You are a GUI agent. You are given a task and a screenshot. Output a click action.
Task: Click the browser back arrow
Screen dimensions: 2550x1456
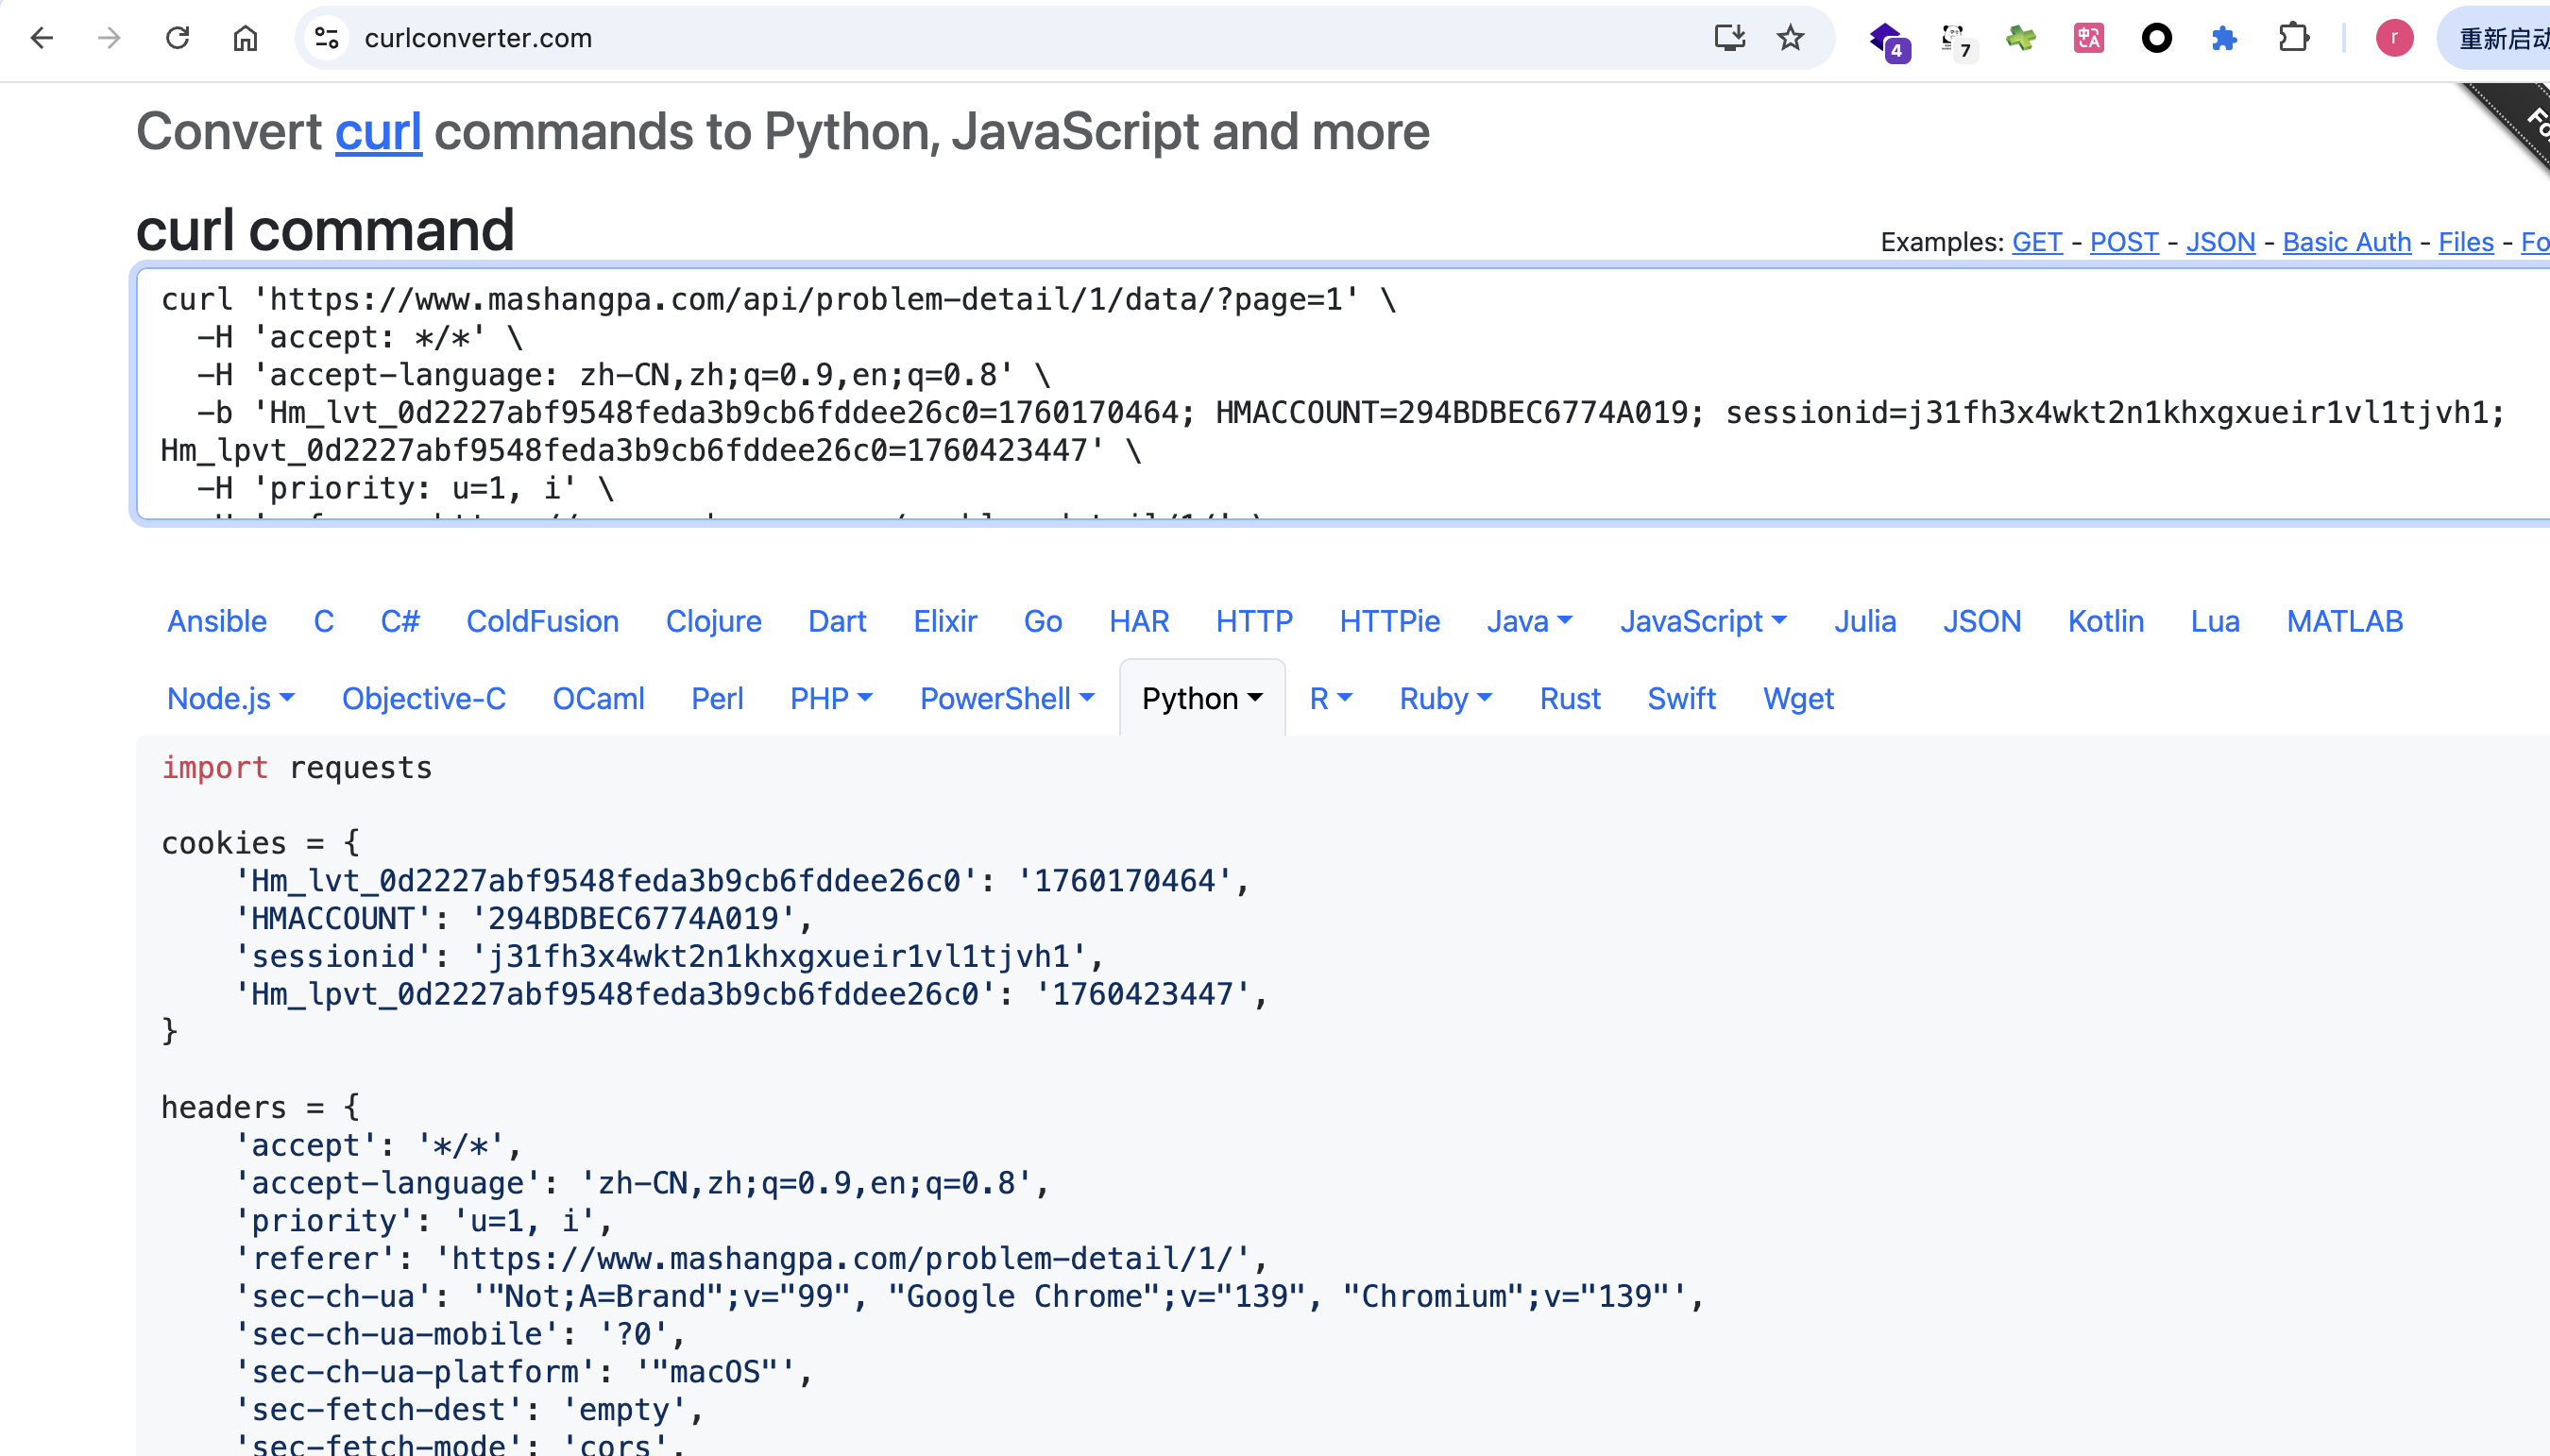click(x=41, y=38)
